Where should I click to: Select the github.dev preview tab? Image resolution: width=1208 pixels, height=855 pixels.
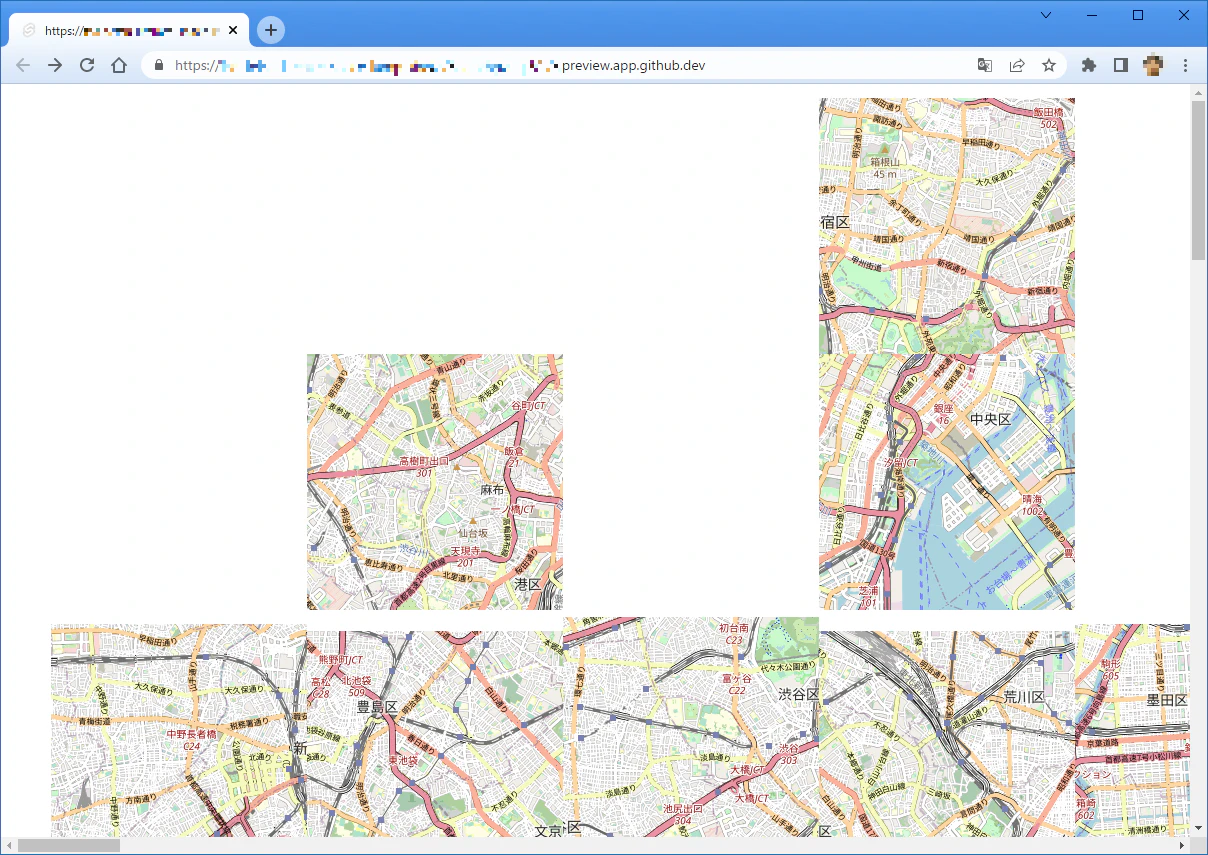coord(129,30)
